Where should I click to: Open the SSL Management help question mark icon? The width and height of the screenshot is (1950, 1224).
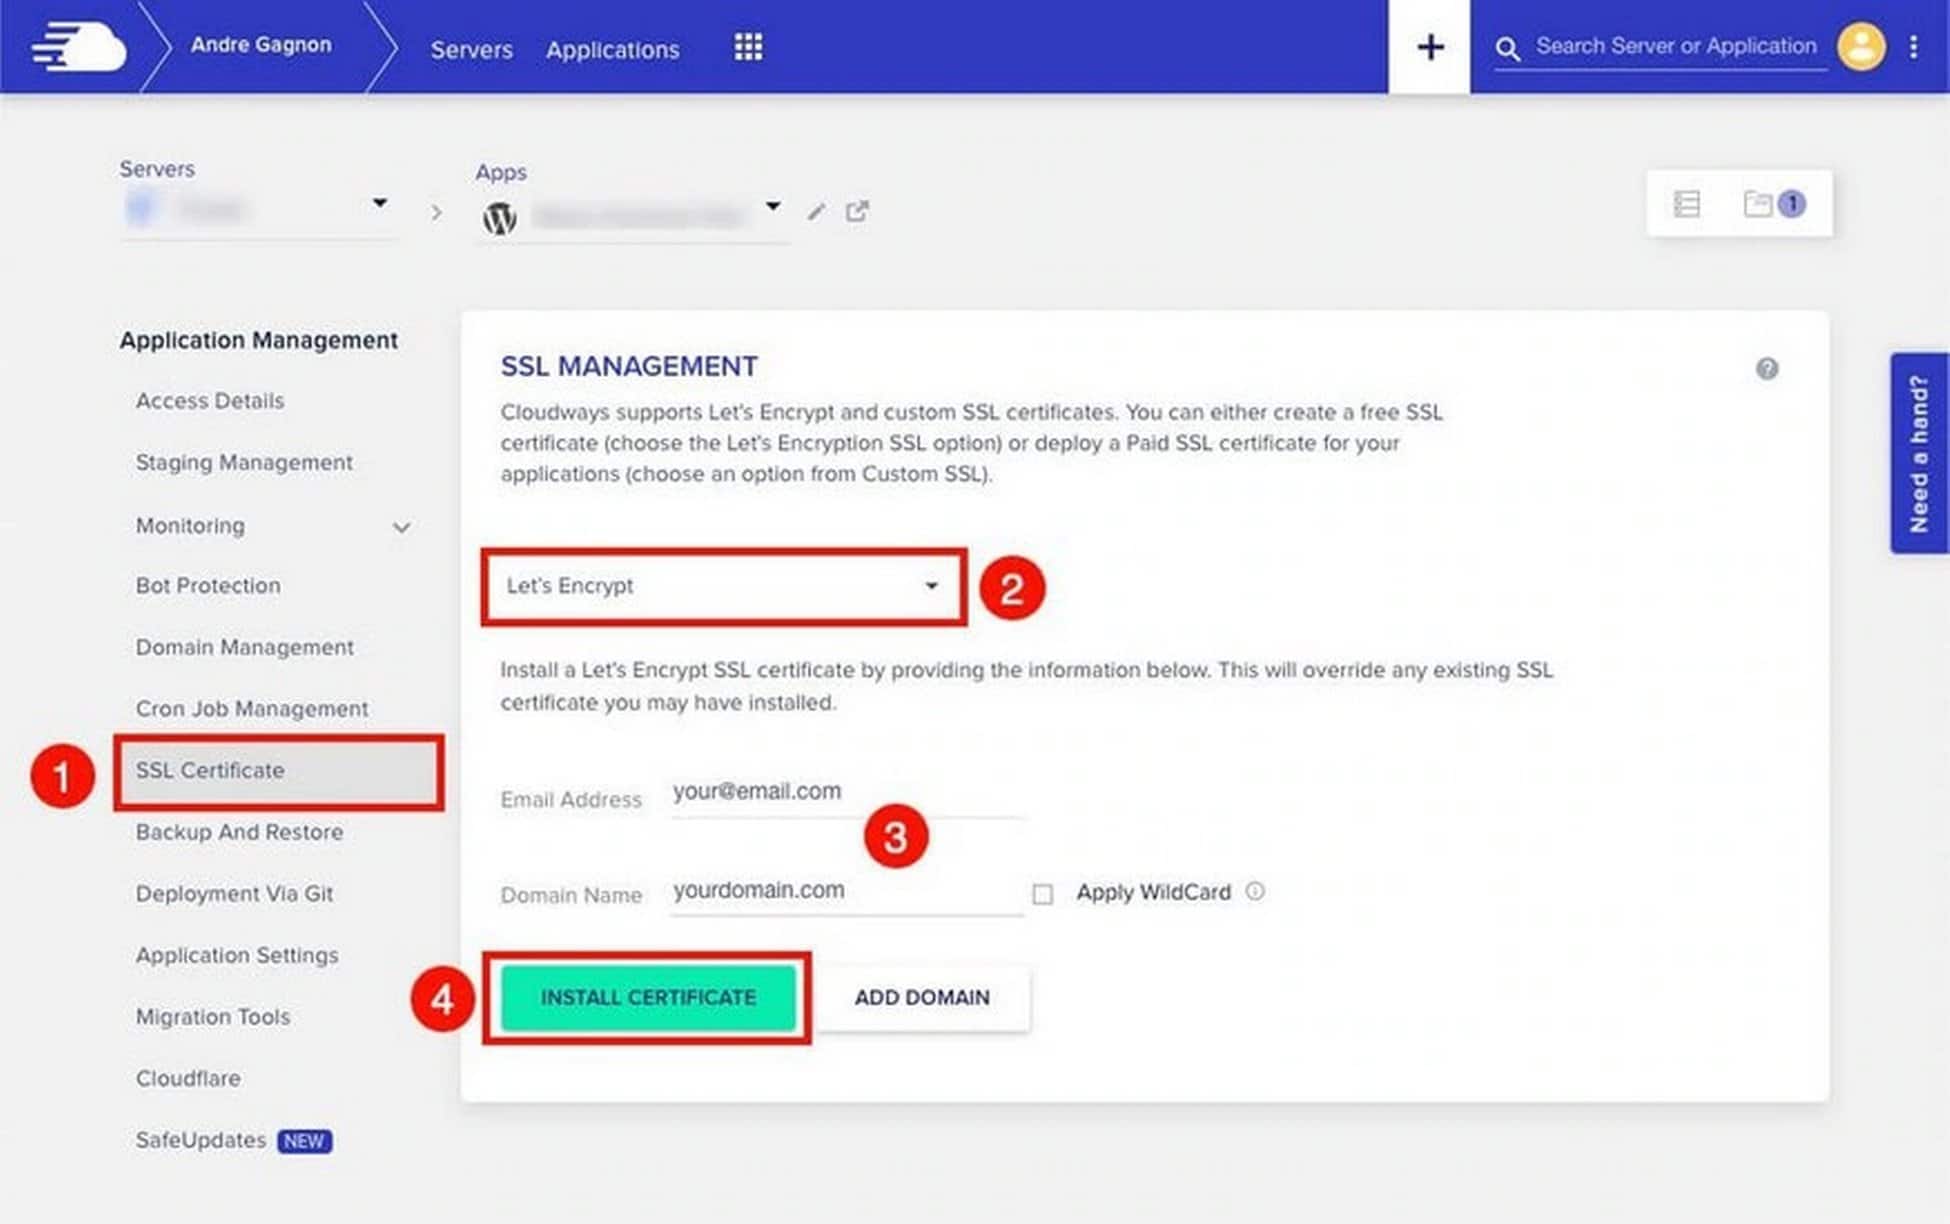(x=1767, y=369)
